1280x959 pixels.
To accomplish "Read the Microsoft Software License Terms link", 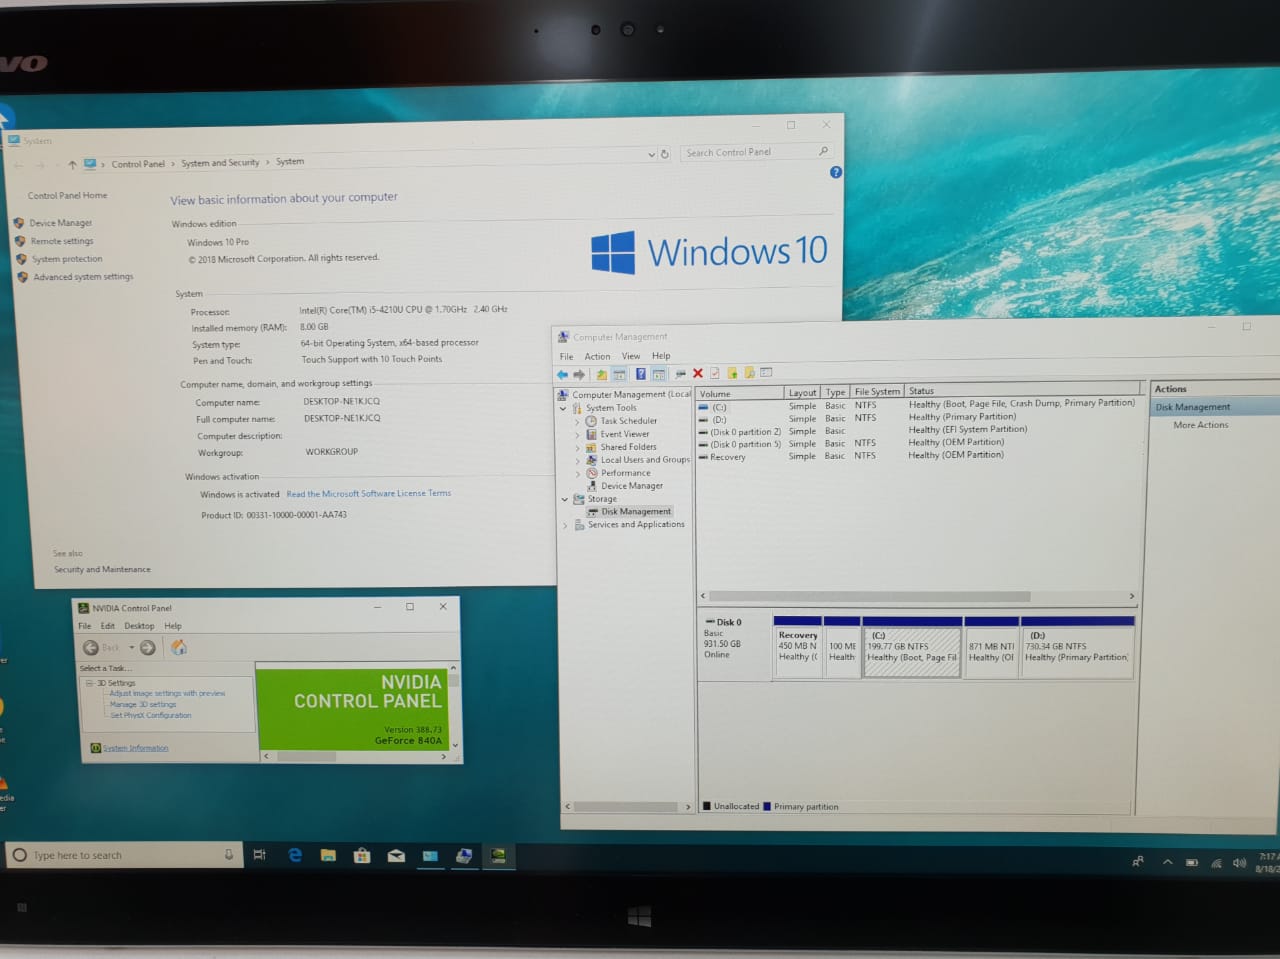I will [368, 493].
